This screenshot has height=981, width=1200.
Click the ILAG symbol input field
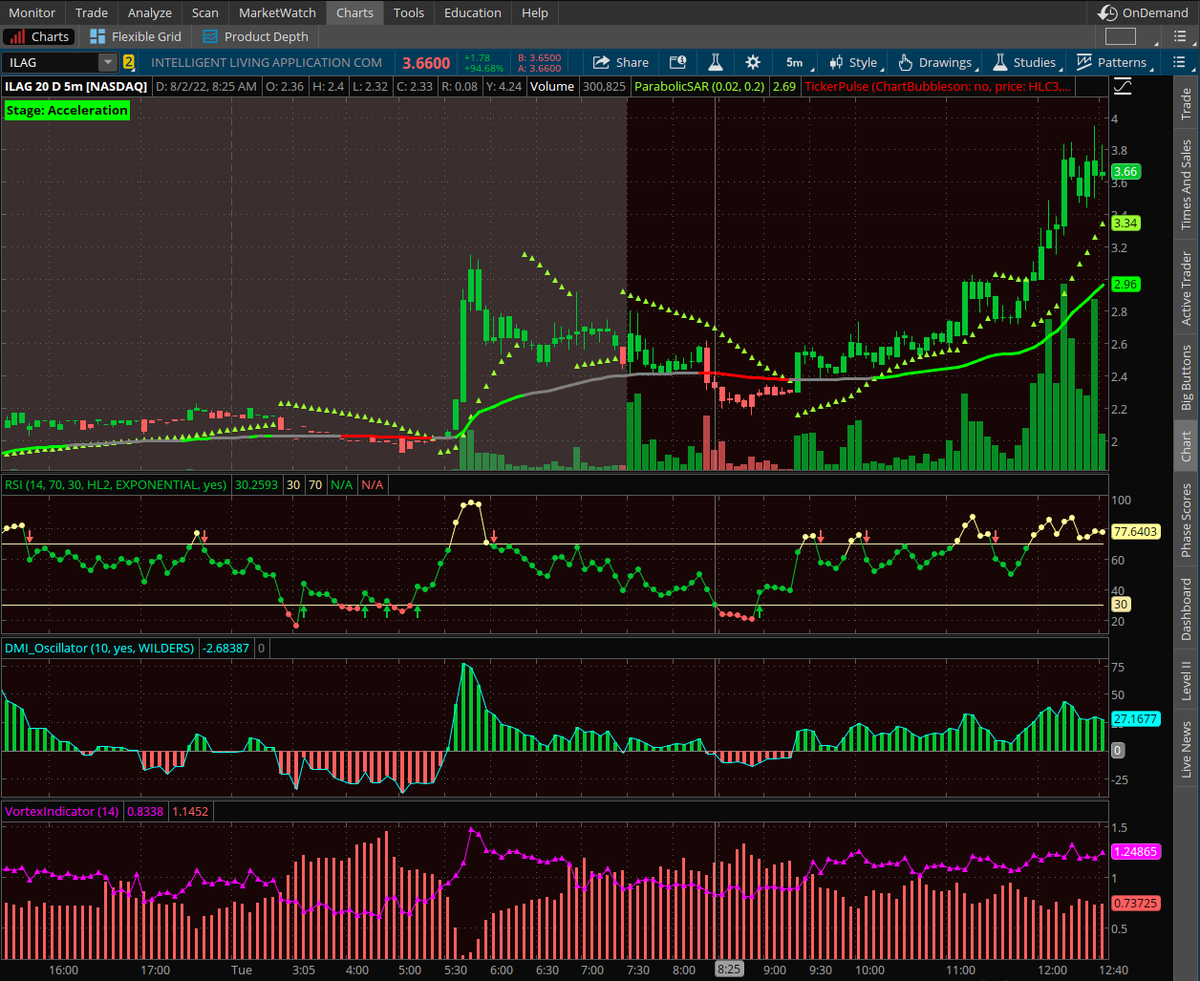pos(50,62)
